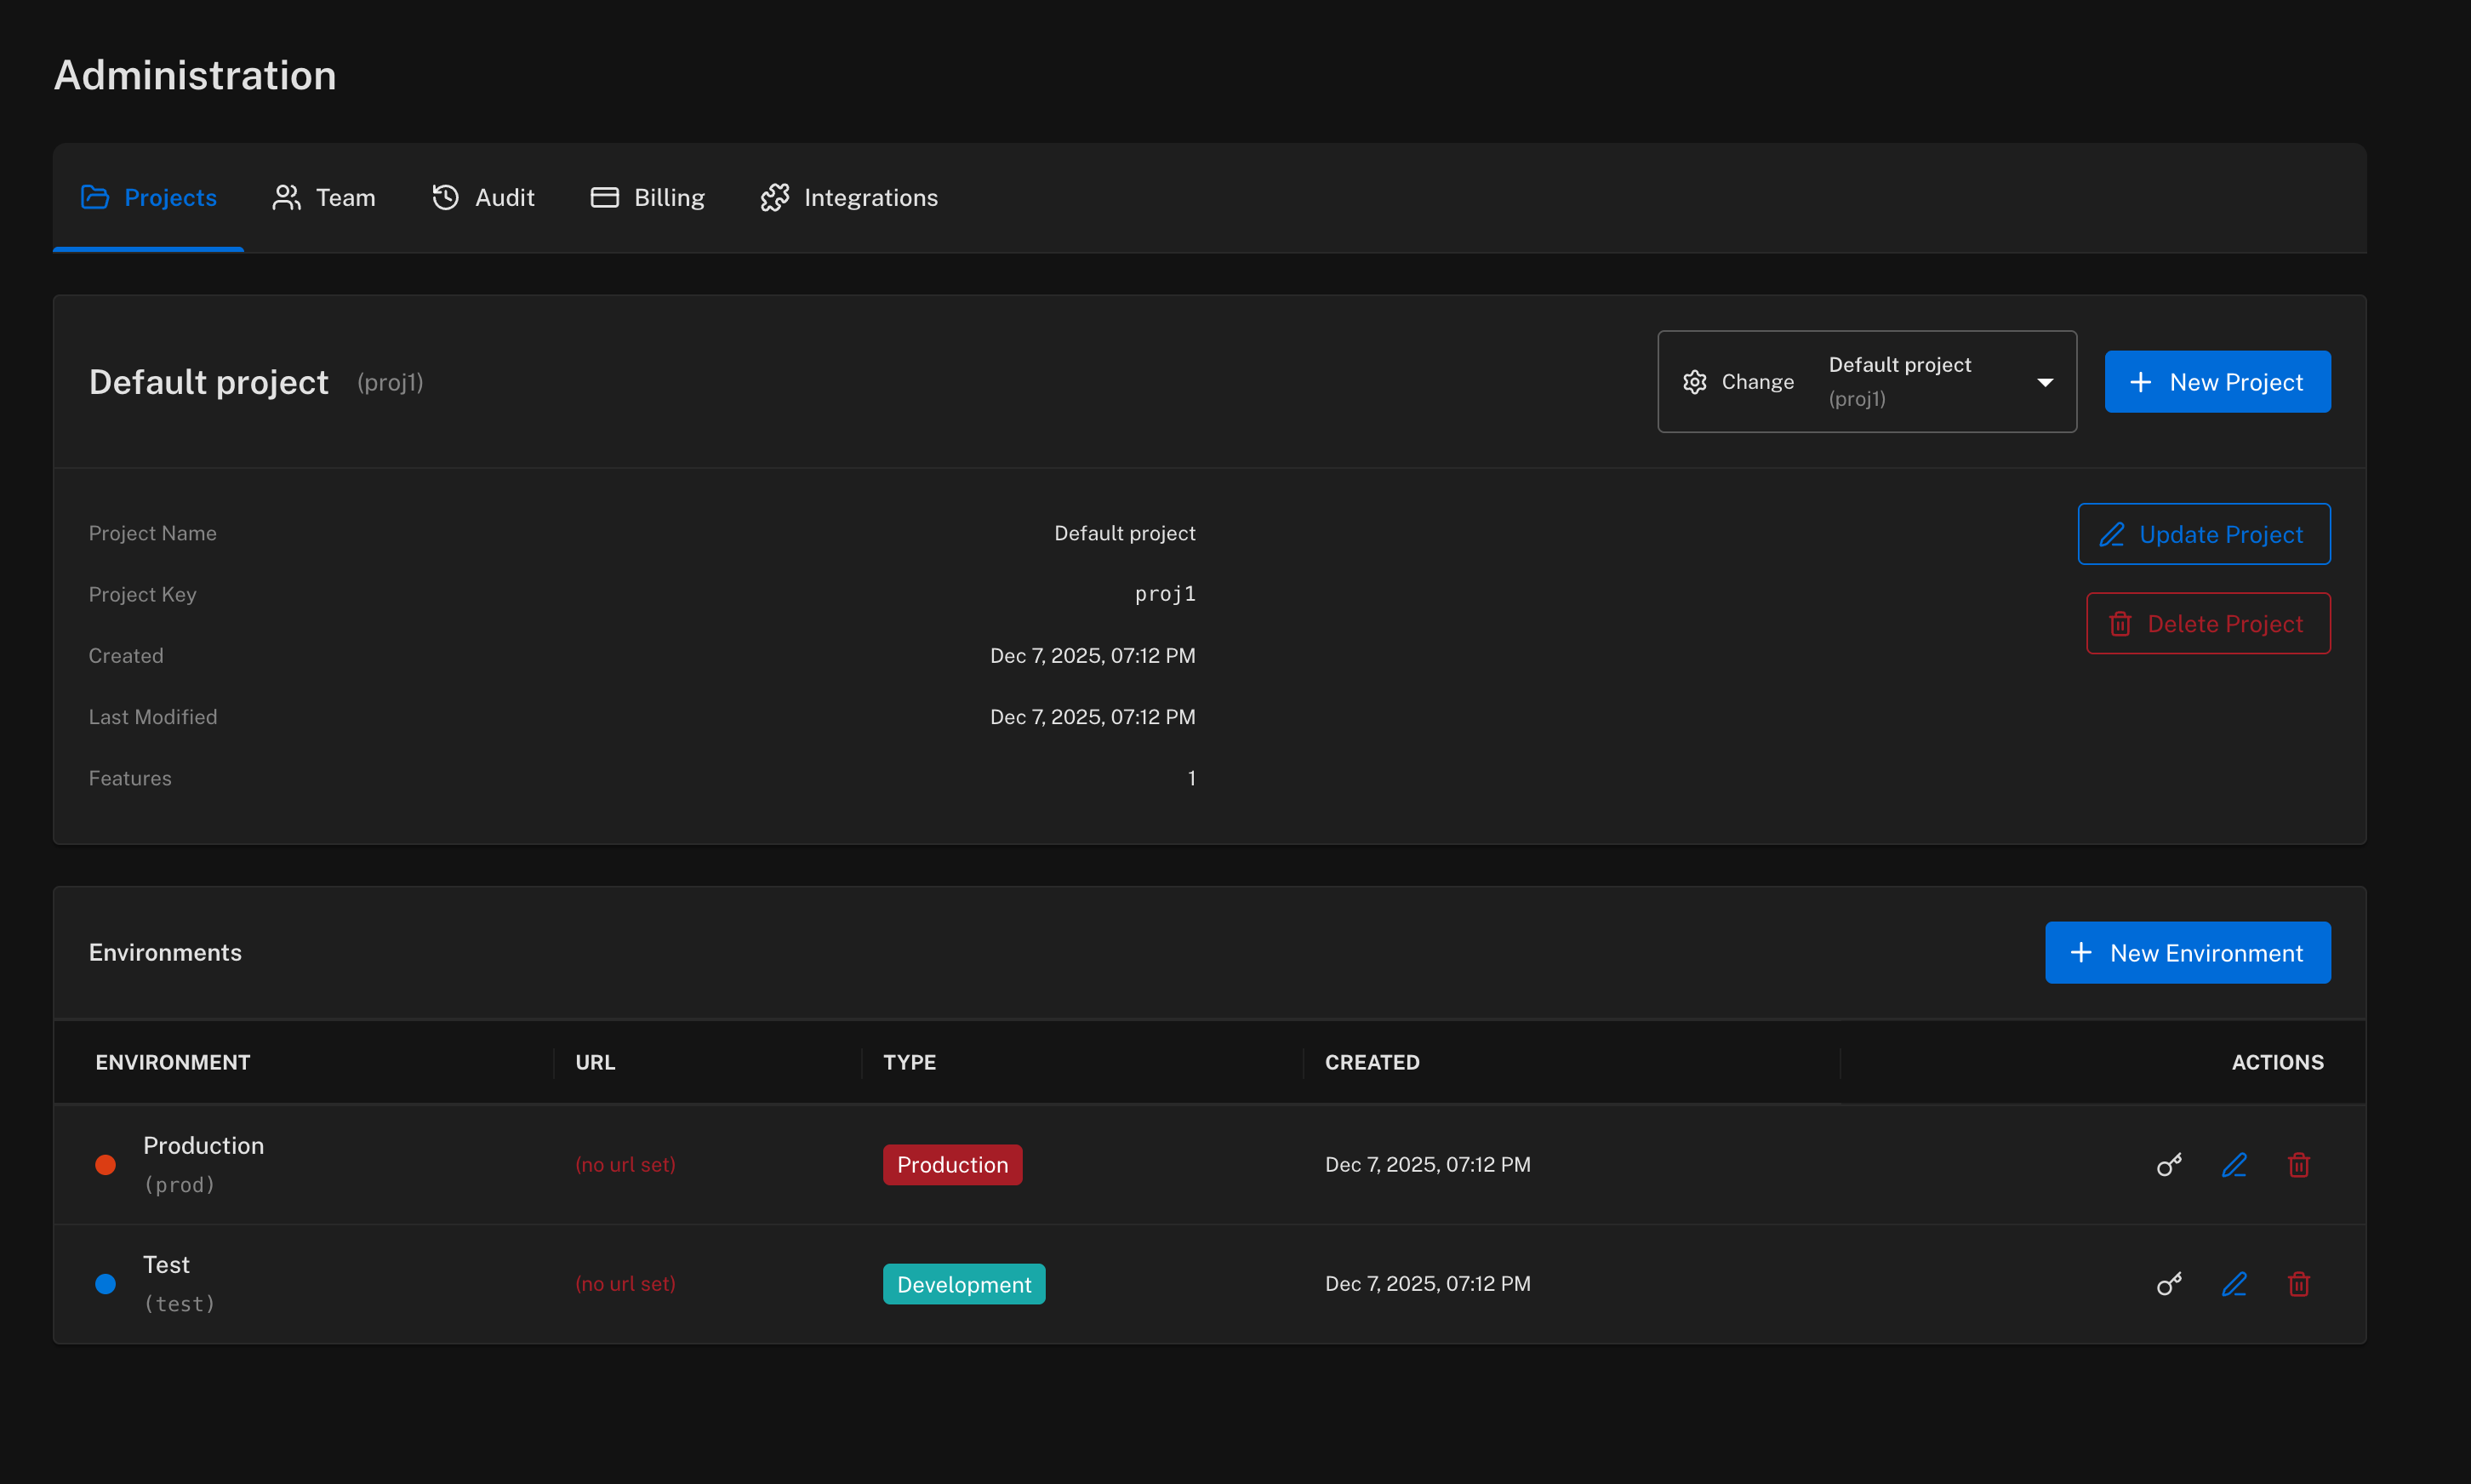Click the gear icon beside Change
Screen dimensions: 2471x1484
click(1694, 382)
